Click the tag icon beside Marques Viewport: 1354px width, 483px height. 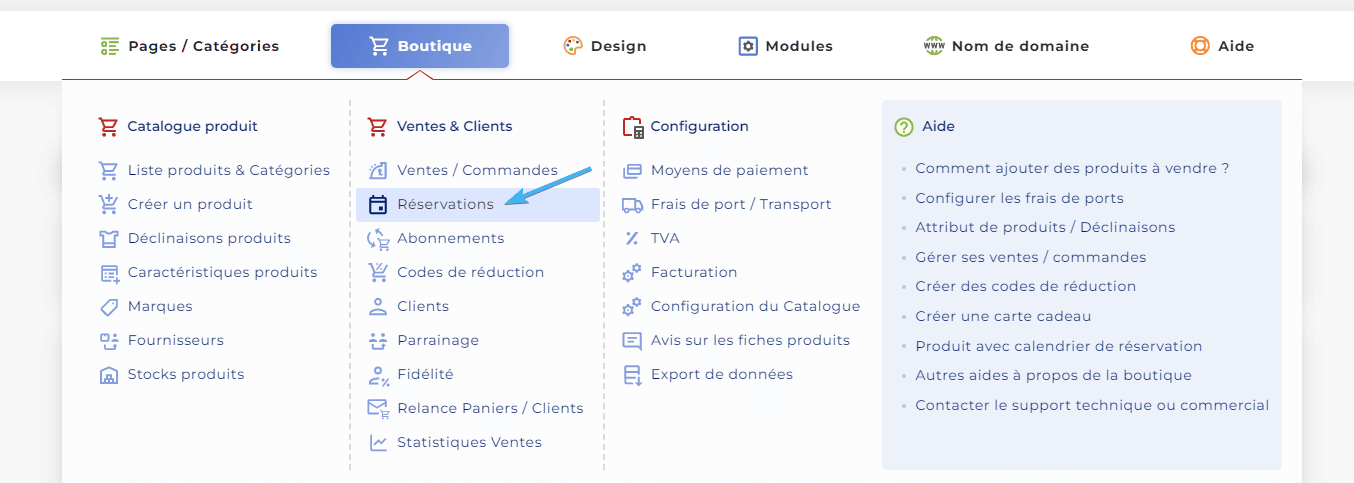(109, 307)
